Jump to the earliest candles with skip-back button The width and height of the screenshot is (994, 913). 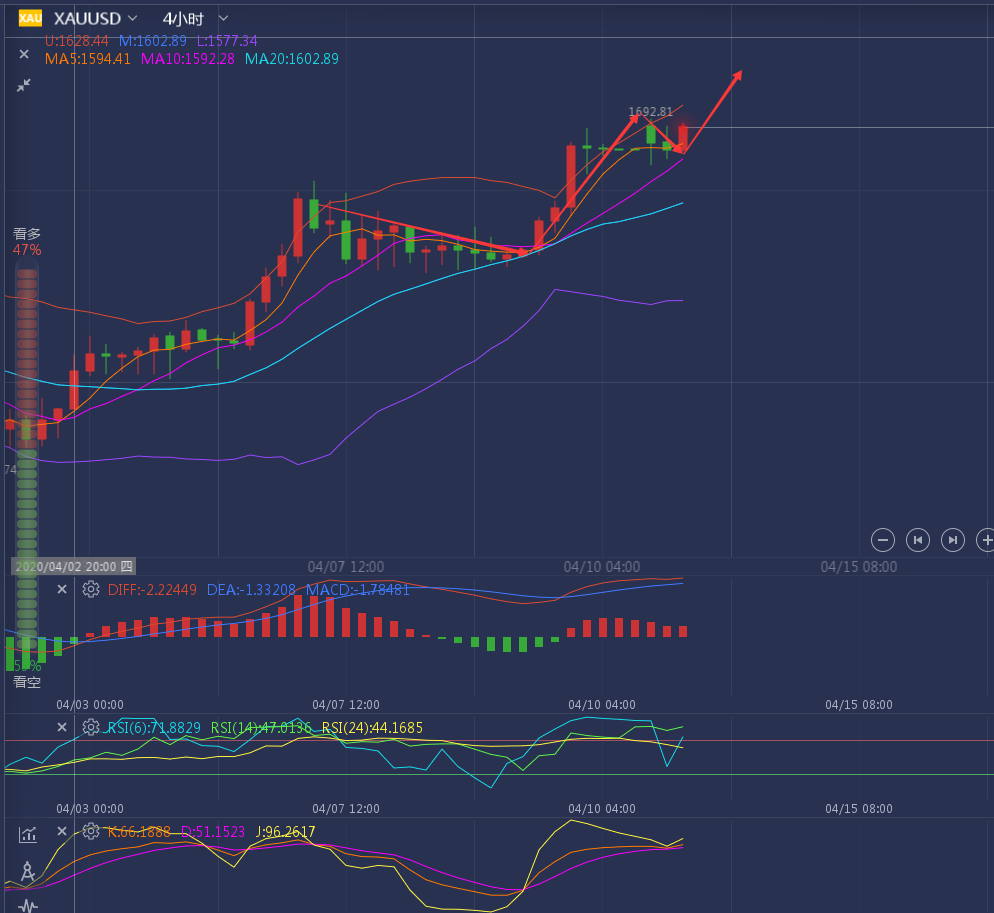tap(917, 540)
